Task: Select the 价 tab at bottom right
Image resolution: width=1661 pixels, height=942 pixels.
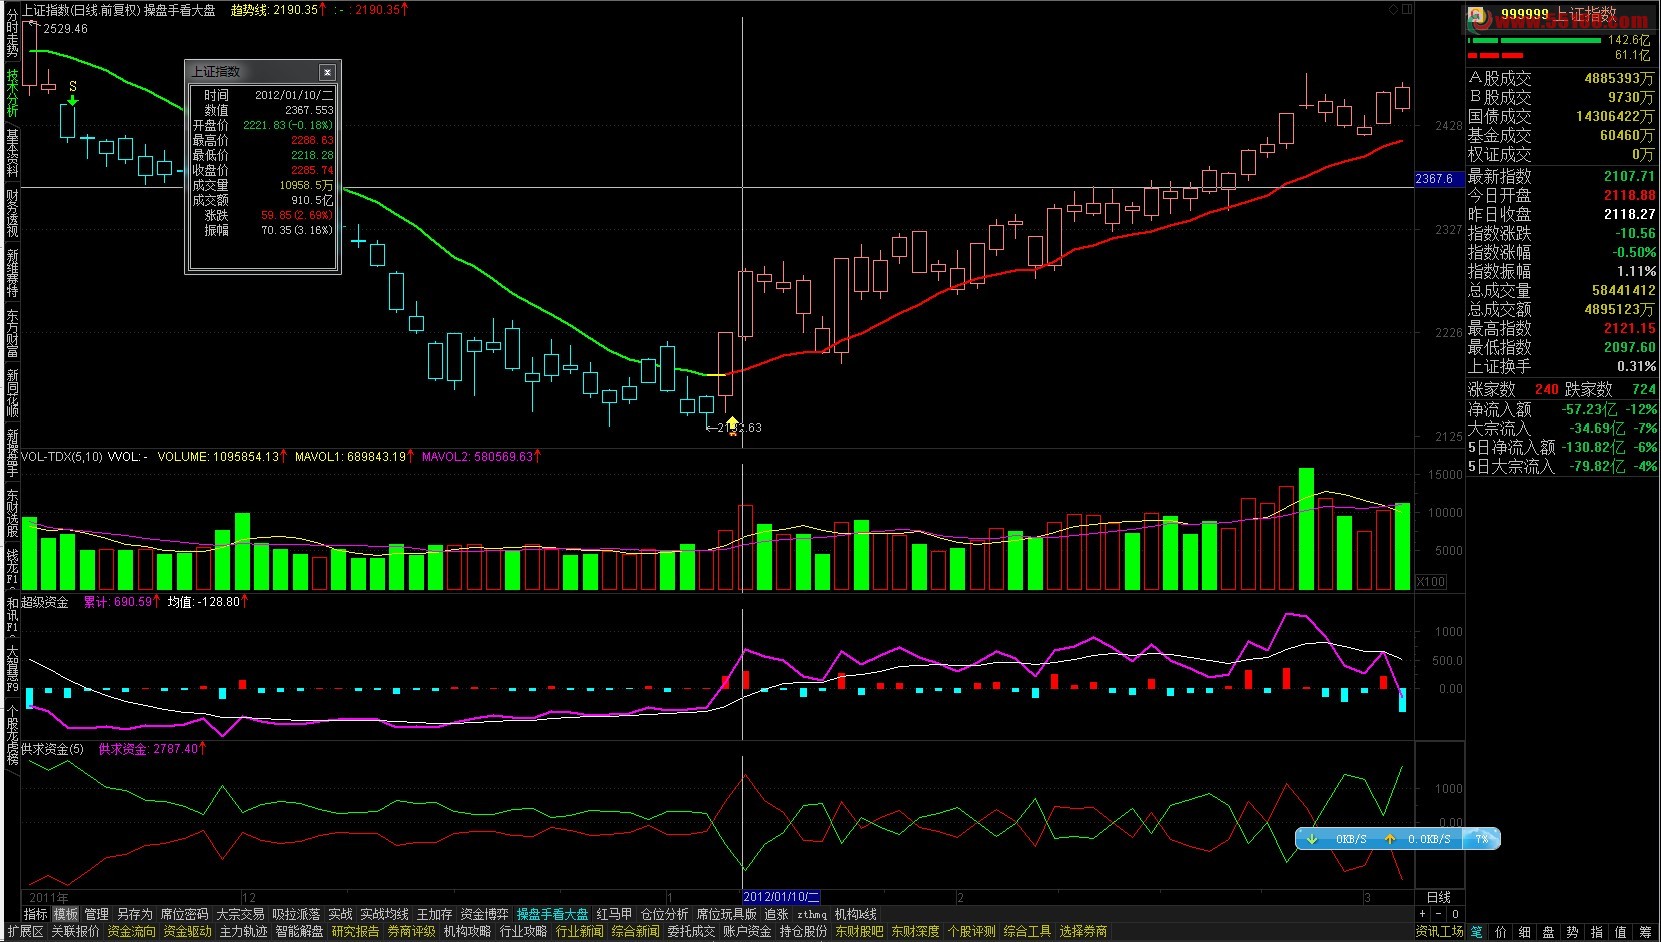Action: pos(1500,931)
